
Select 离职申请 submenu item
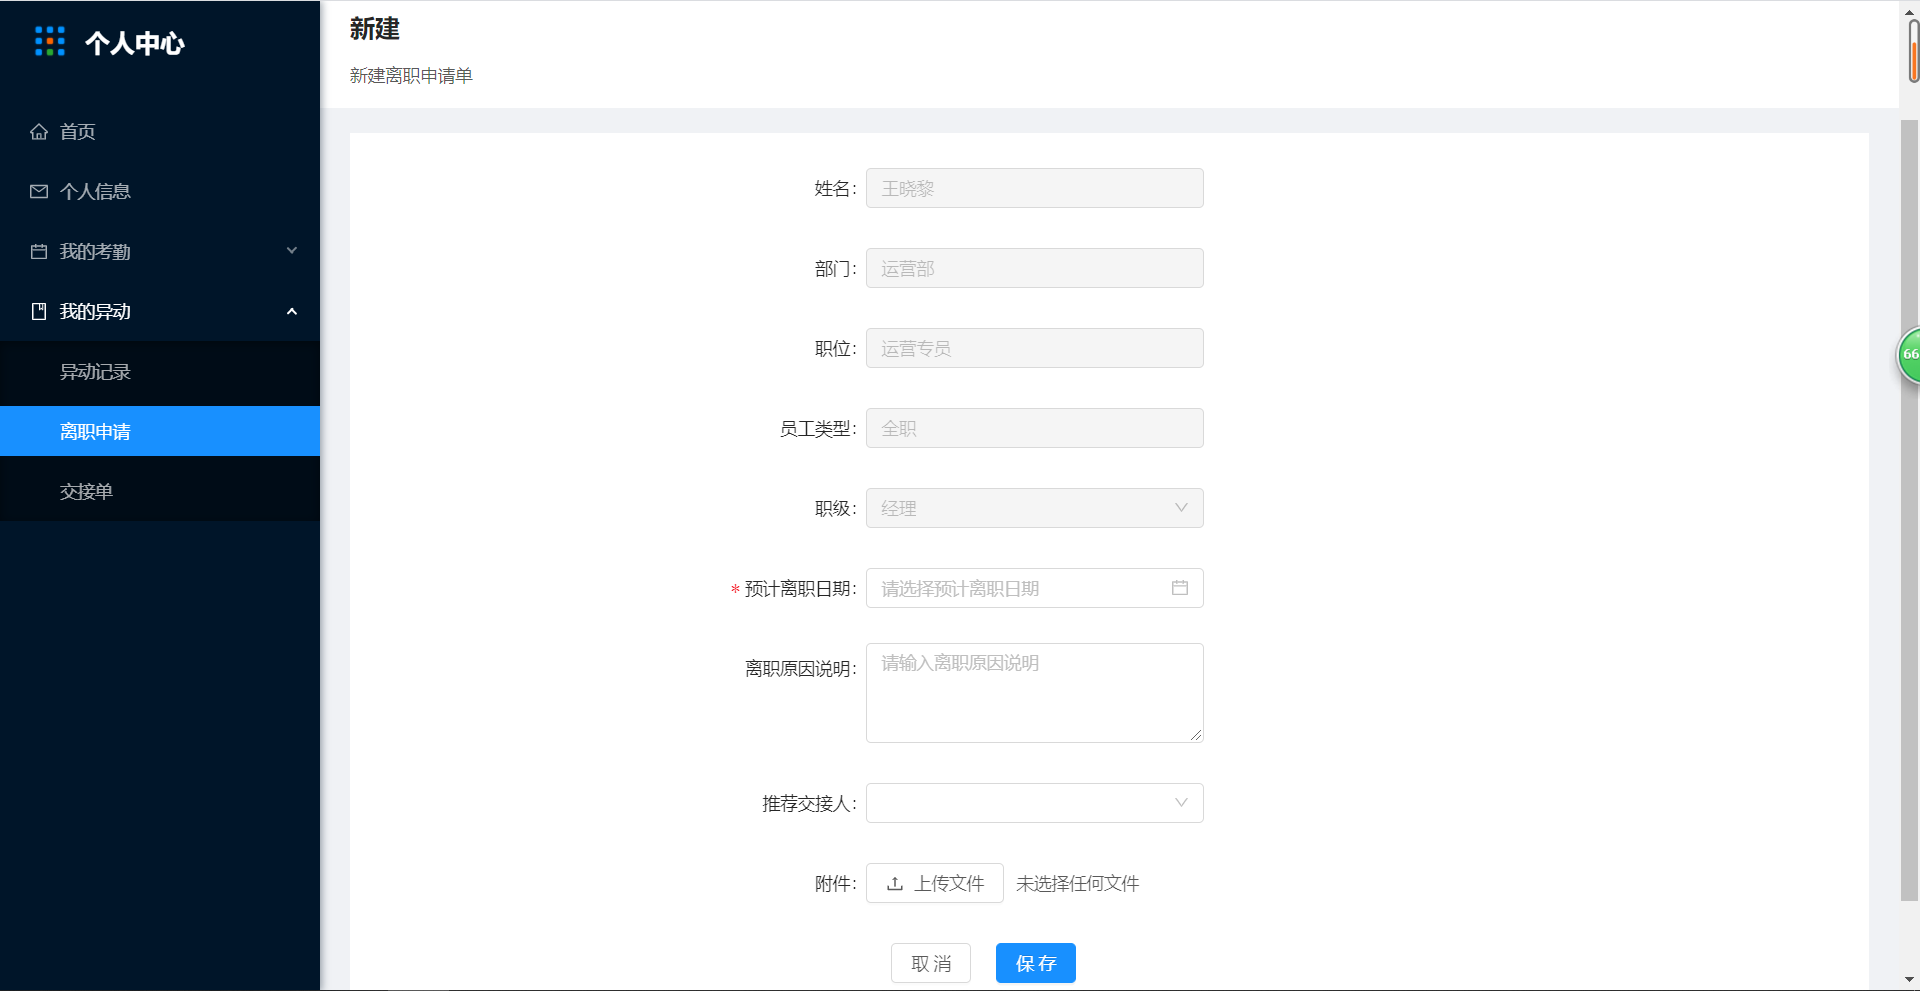[x=160, y=431]
